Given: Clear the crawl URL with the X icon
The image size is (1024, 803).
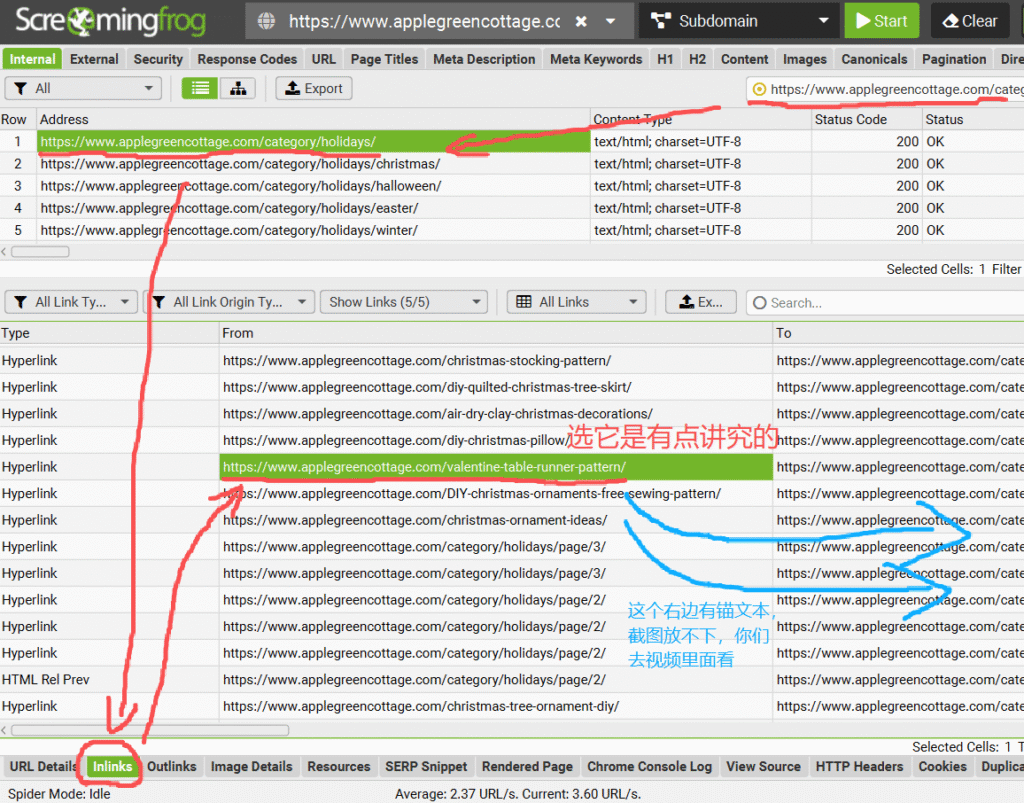Looking at the screenshot, I should [581, 22].
